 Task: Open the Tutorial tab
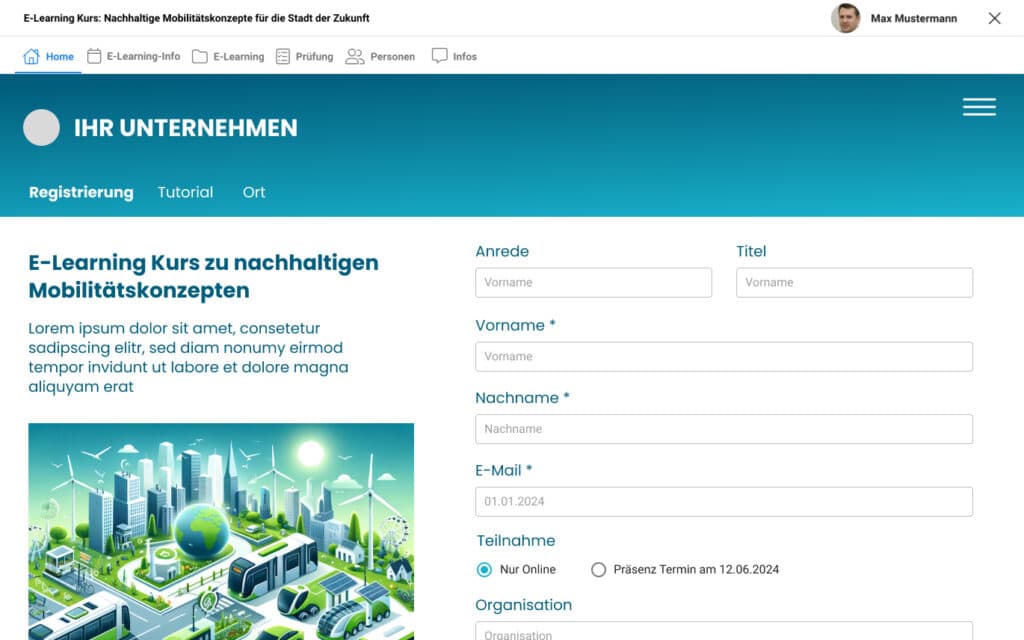[x=185, y=192]
